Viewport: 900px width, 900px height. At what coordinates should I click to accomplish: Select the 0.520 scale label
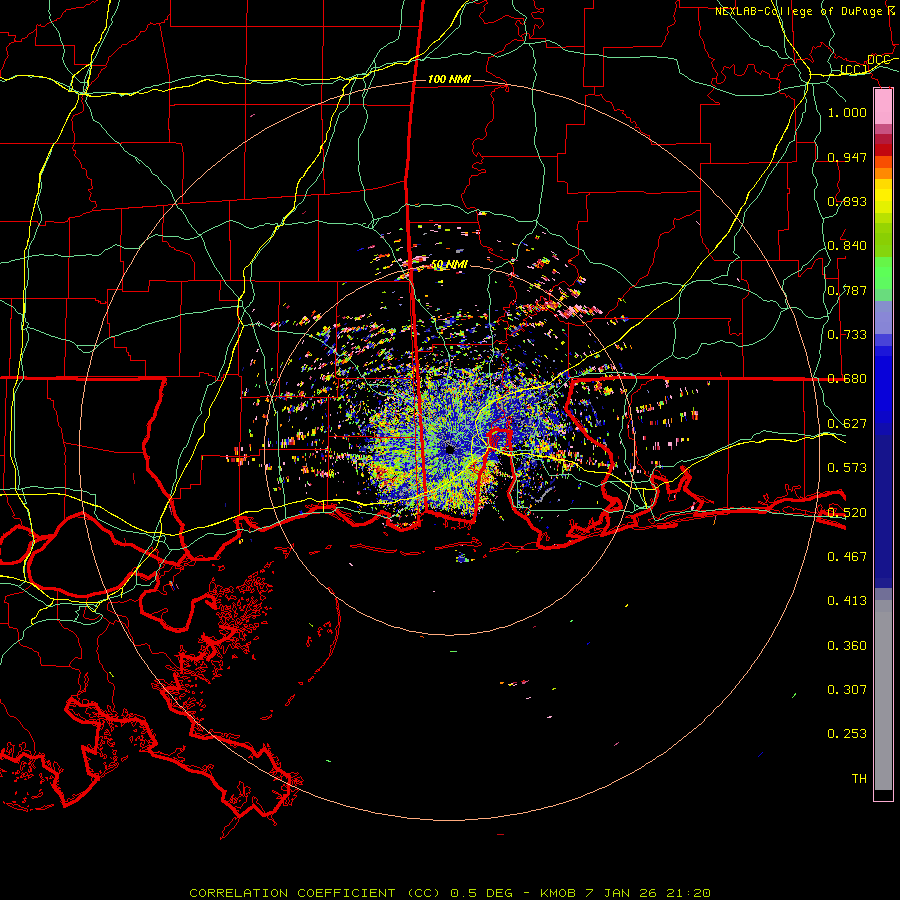pos(847,512)
